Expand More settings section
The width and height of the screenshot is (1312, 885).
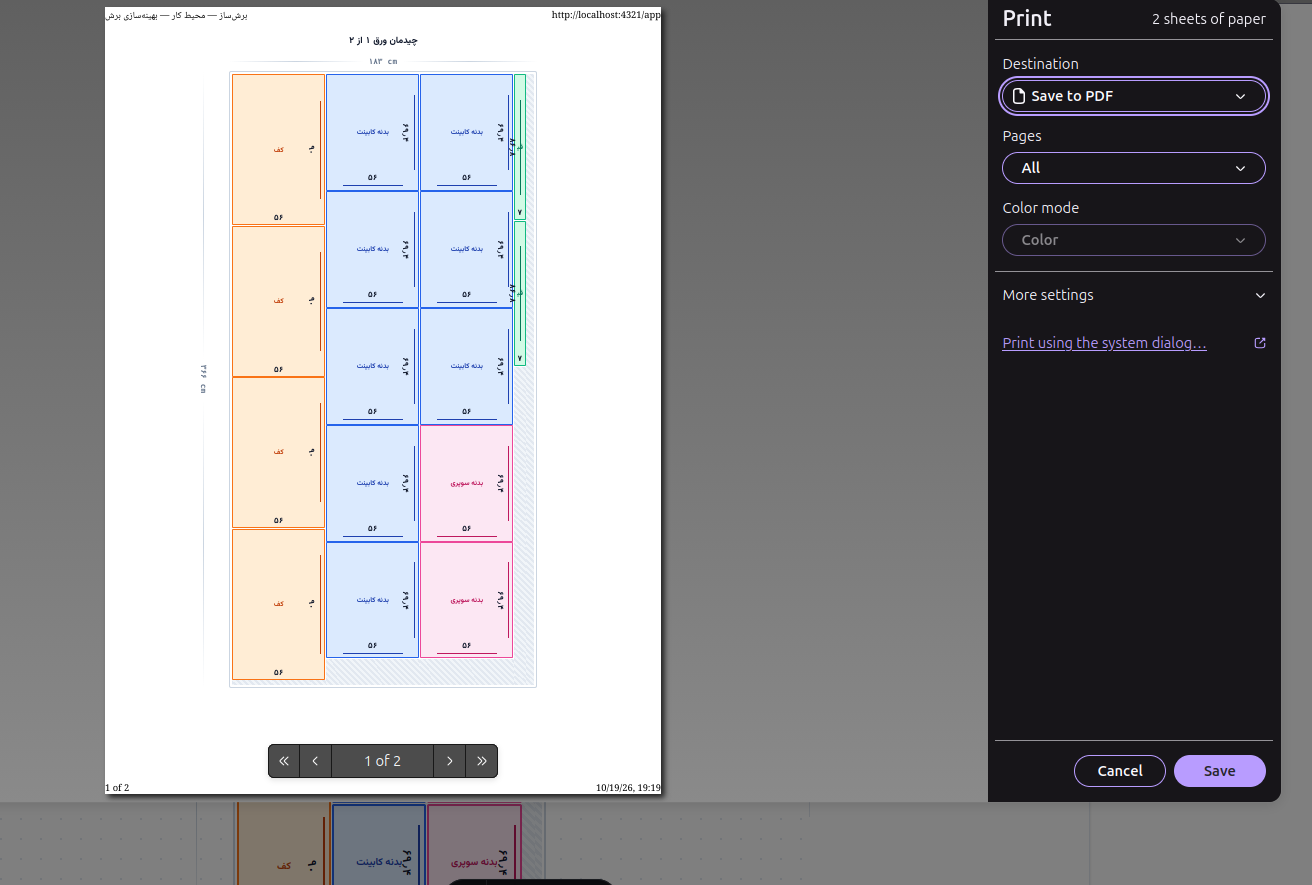[x=1134, y=295]
